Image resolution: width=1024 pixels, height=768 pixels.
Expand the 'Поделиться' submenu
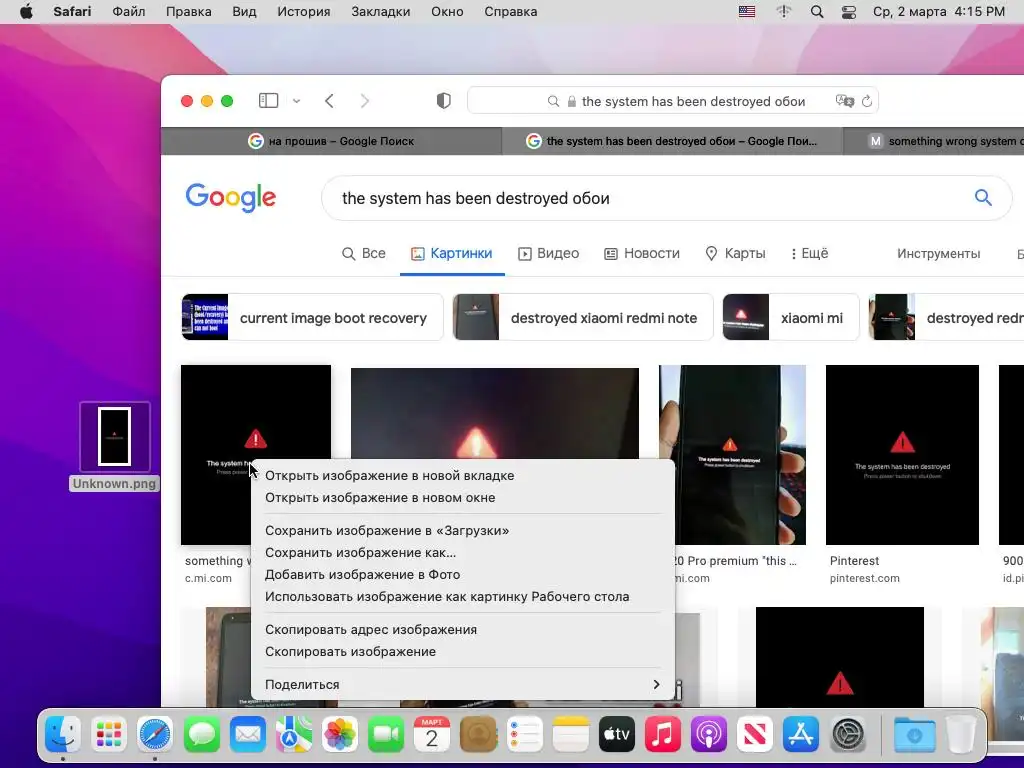[x=462, y=684]
